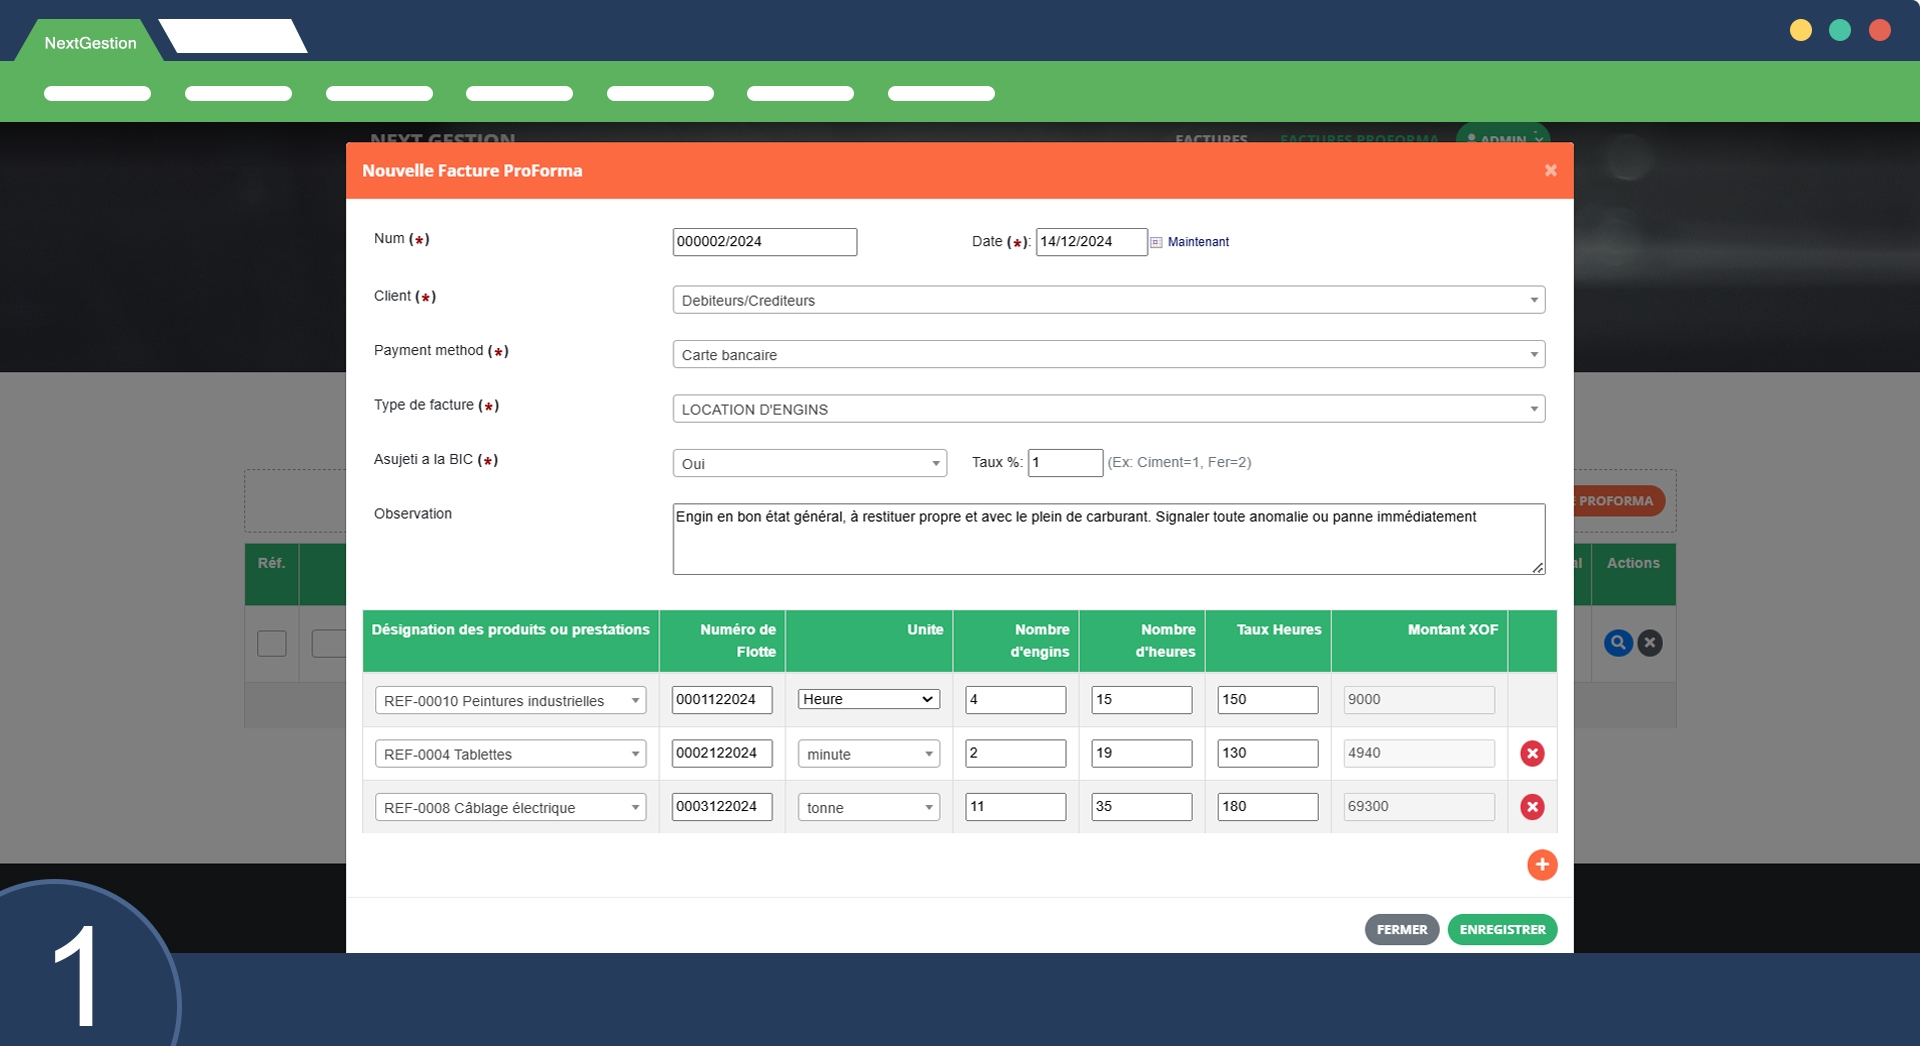Expand the Client dropdown

pos(1108,300)
